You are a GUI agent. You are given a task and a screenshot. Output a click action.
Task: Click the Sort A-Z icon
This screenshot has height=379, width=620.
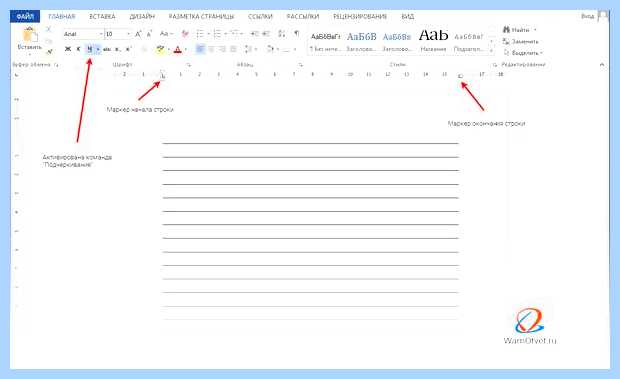pyautogui.click(x=282, y=34)
